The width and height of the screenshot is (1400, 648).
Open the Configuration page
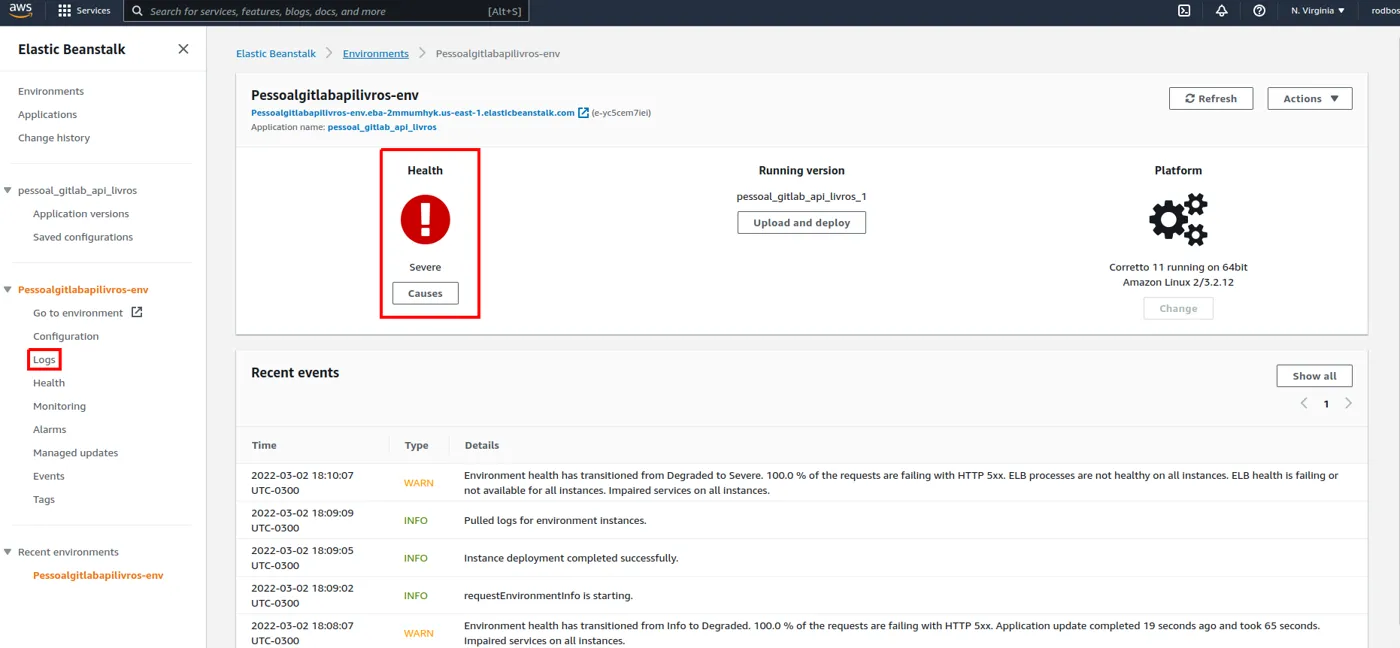pos(66,336)
